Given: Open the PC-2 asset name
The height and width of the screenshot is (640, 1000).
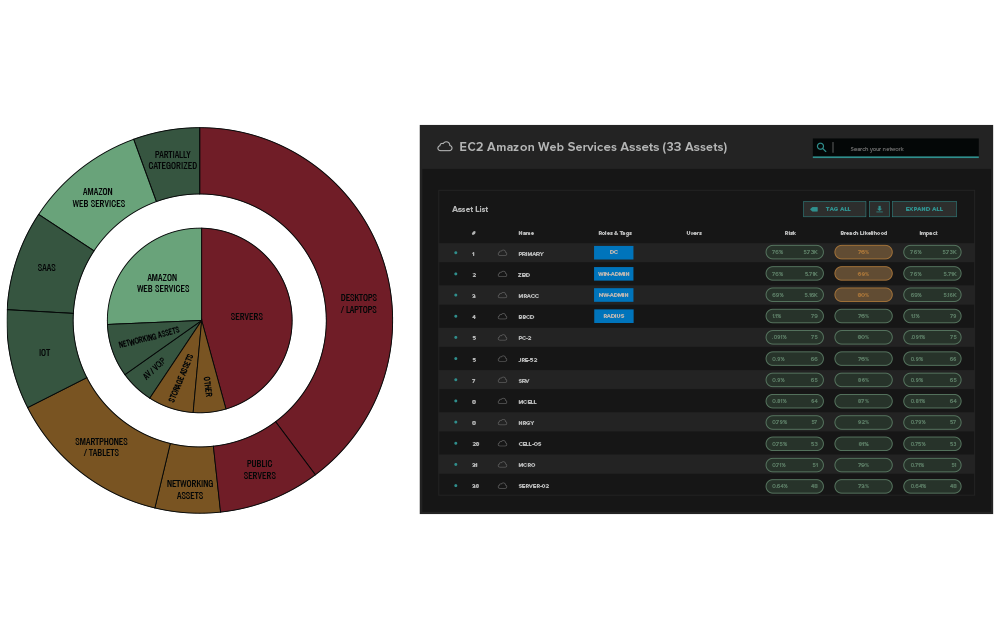Looking at the screenshot, I should pos(525,338).
